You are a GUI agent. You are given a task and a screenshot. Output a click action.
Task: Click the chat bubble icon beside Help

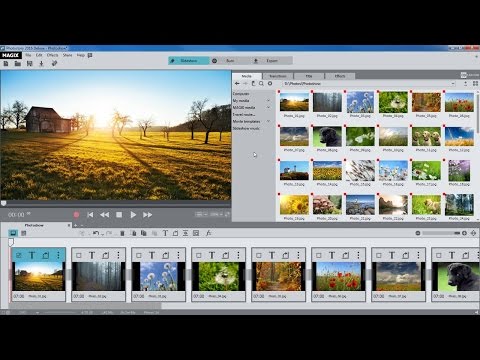[90, 55]
